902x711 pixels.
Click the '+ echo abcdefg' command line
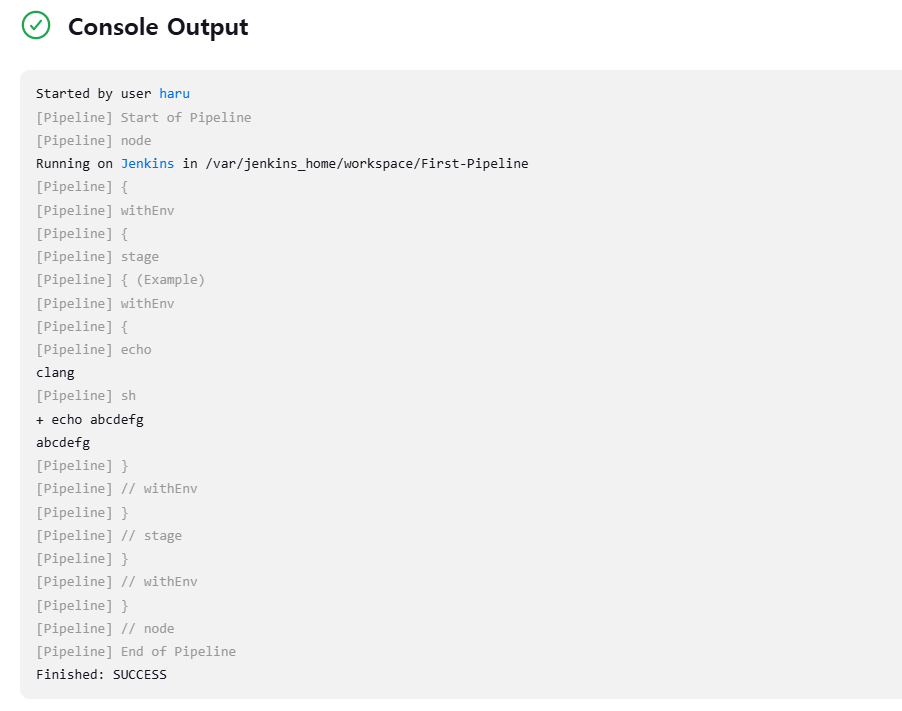tap(90, 419)
